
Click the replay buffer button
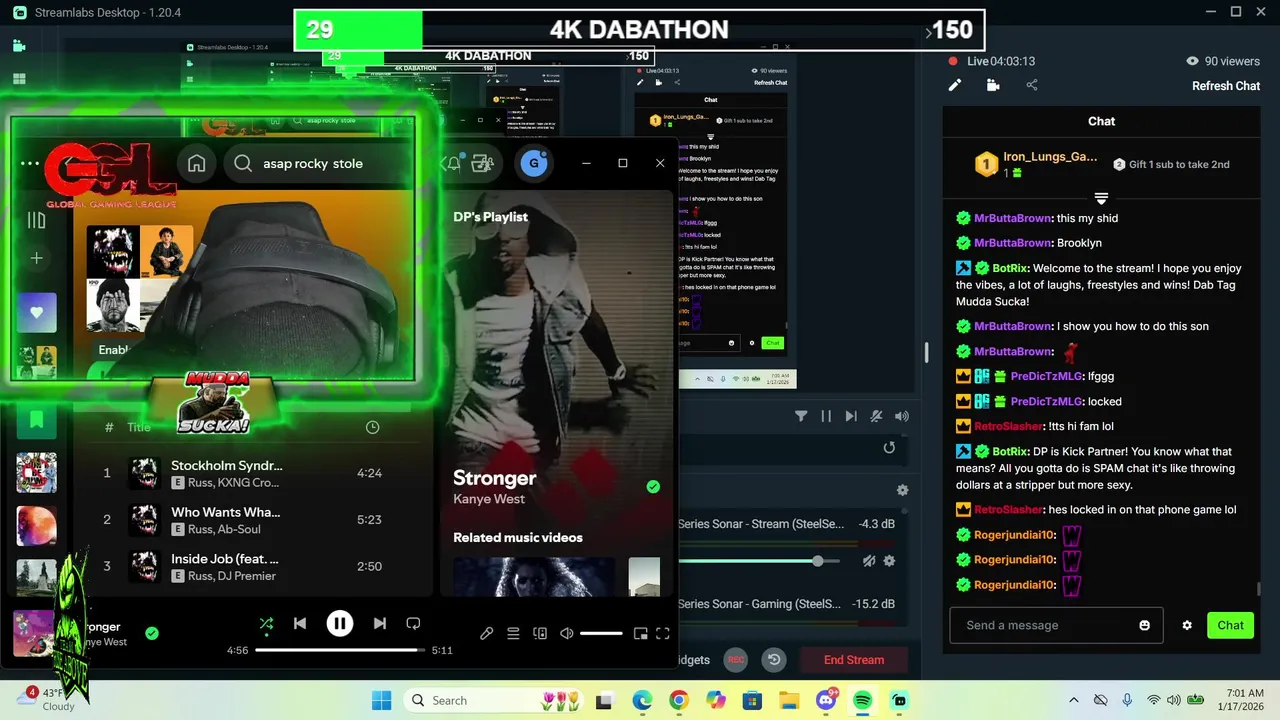774,660
